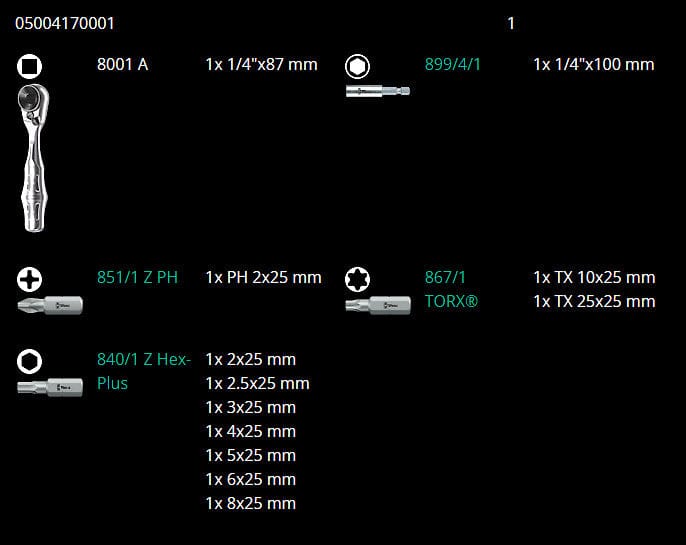Open the 899/4/1 product link

click(x=452, y=64)
